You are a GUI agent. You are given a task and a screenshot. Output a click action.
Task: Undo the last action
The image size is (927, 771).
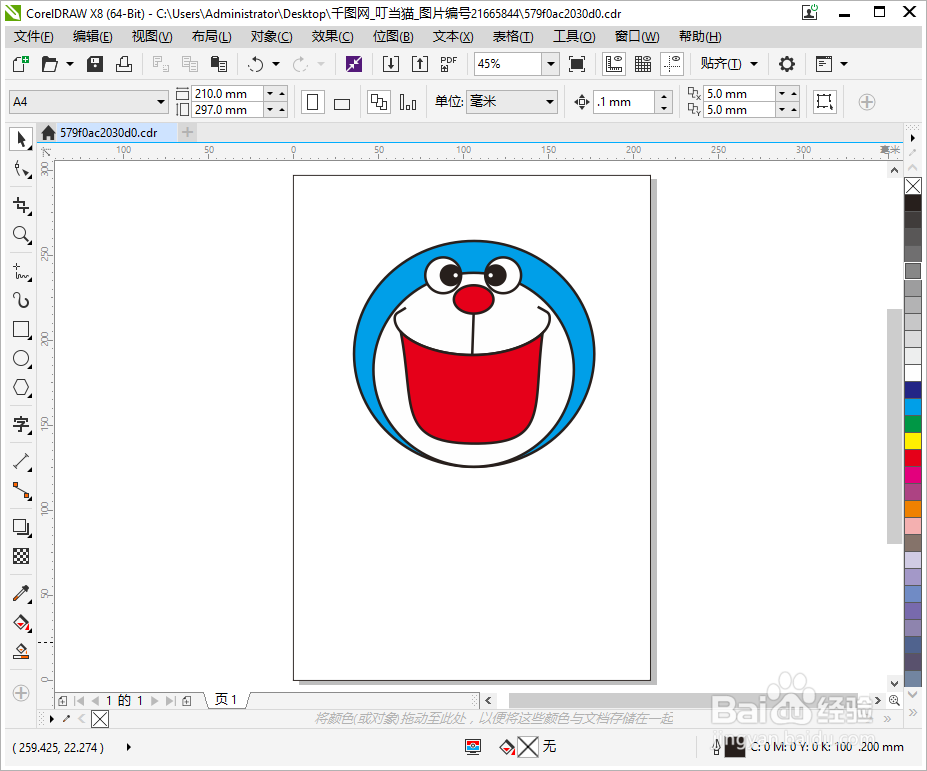point(255,64)
